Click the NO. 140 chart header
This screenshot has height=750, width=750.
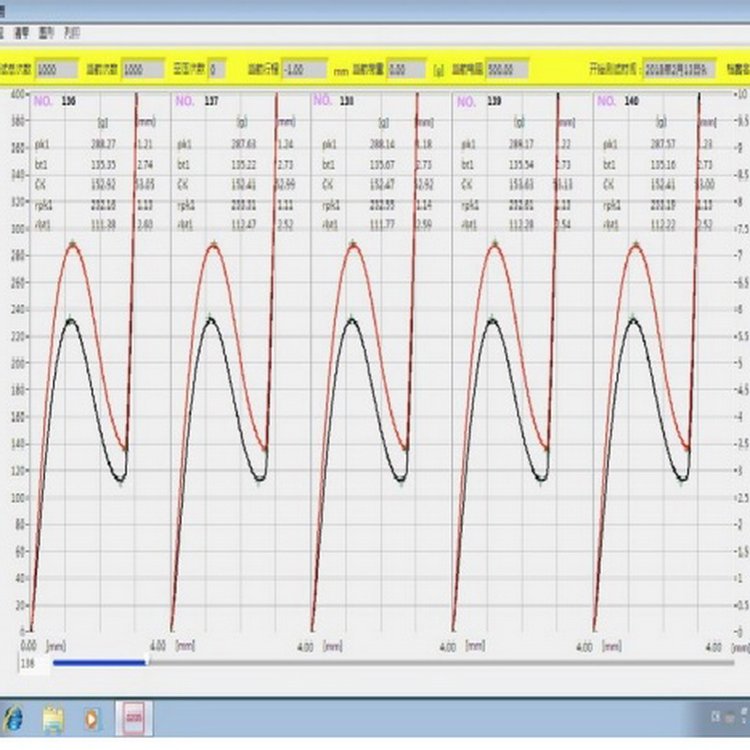point(618,101)
